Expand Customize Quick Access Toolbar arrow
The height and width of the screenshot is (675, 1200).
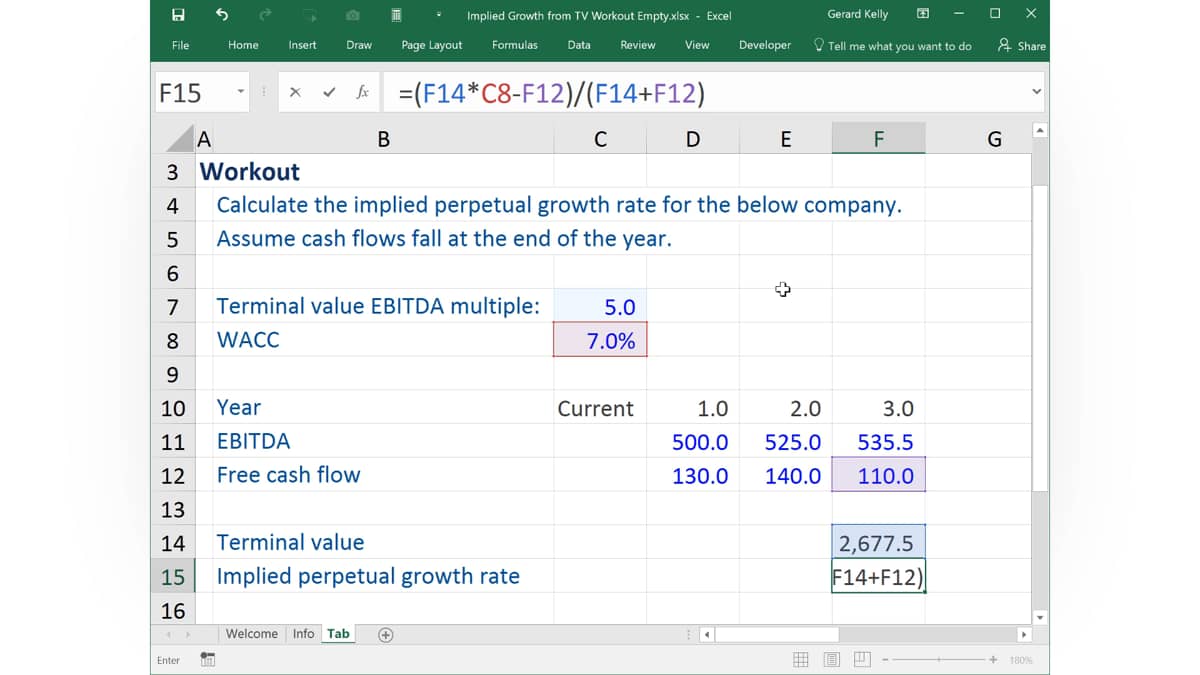[x=439, y=14]
